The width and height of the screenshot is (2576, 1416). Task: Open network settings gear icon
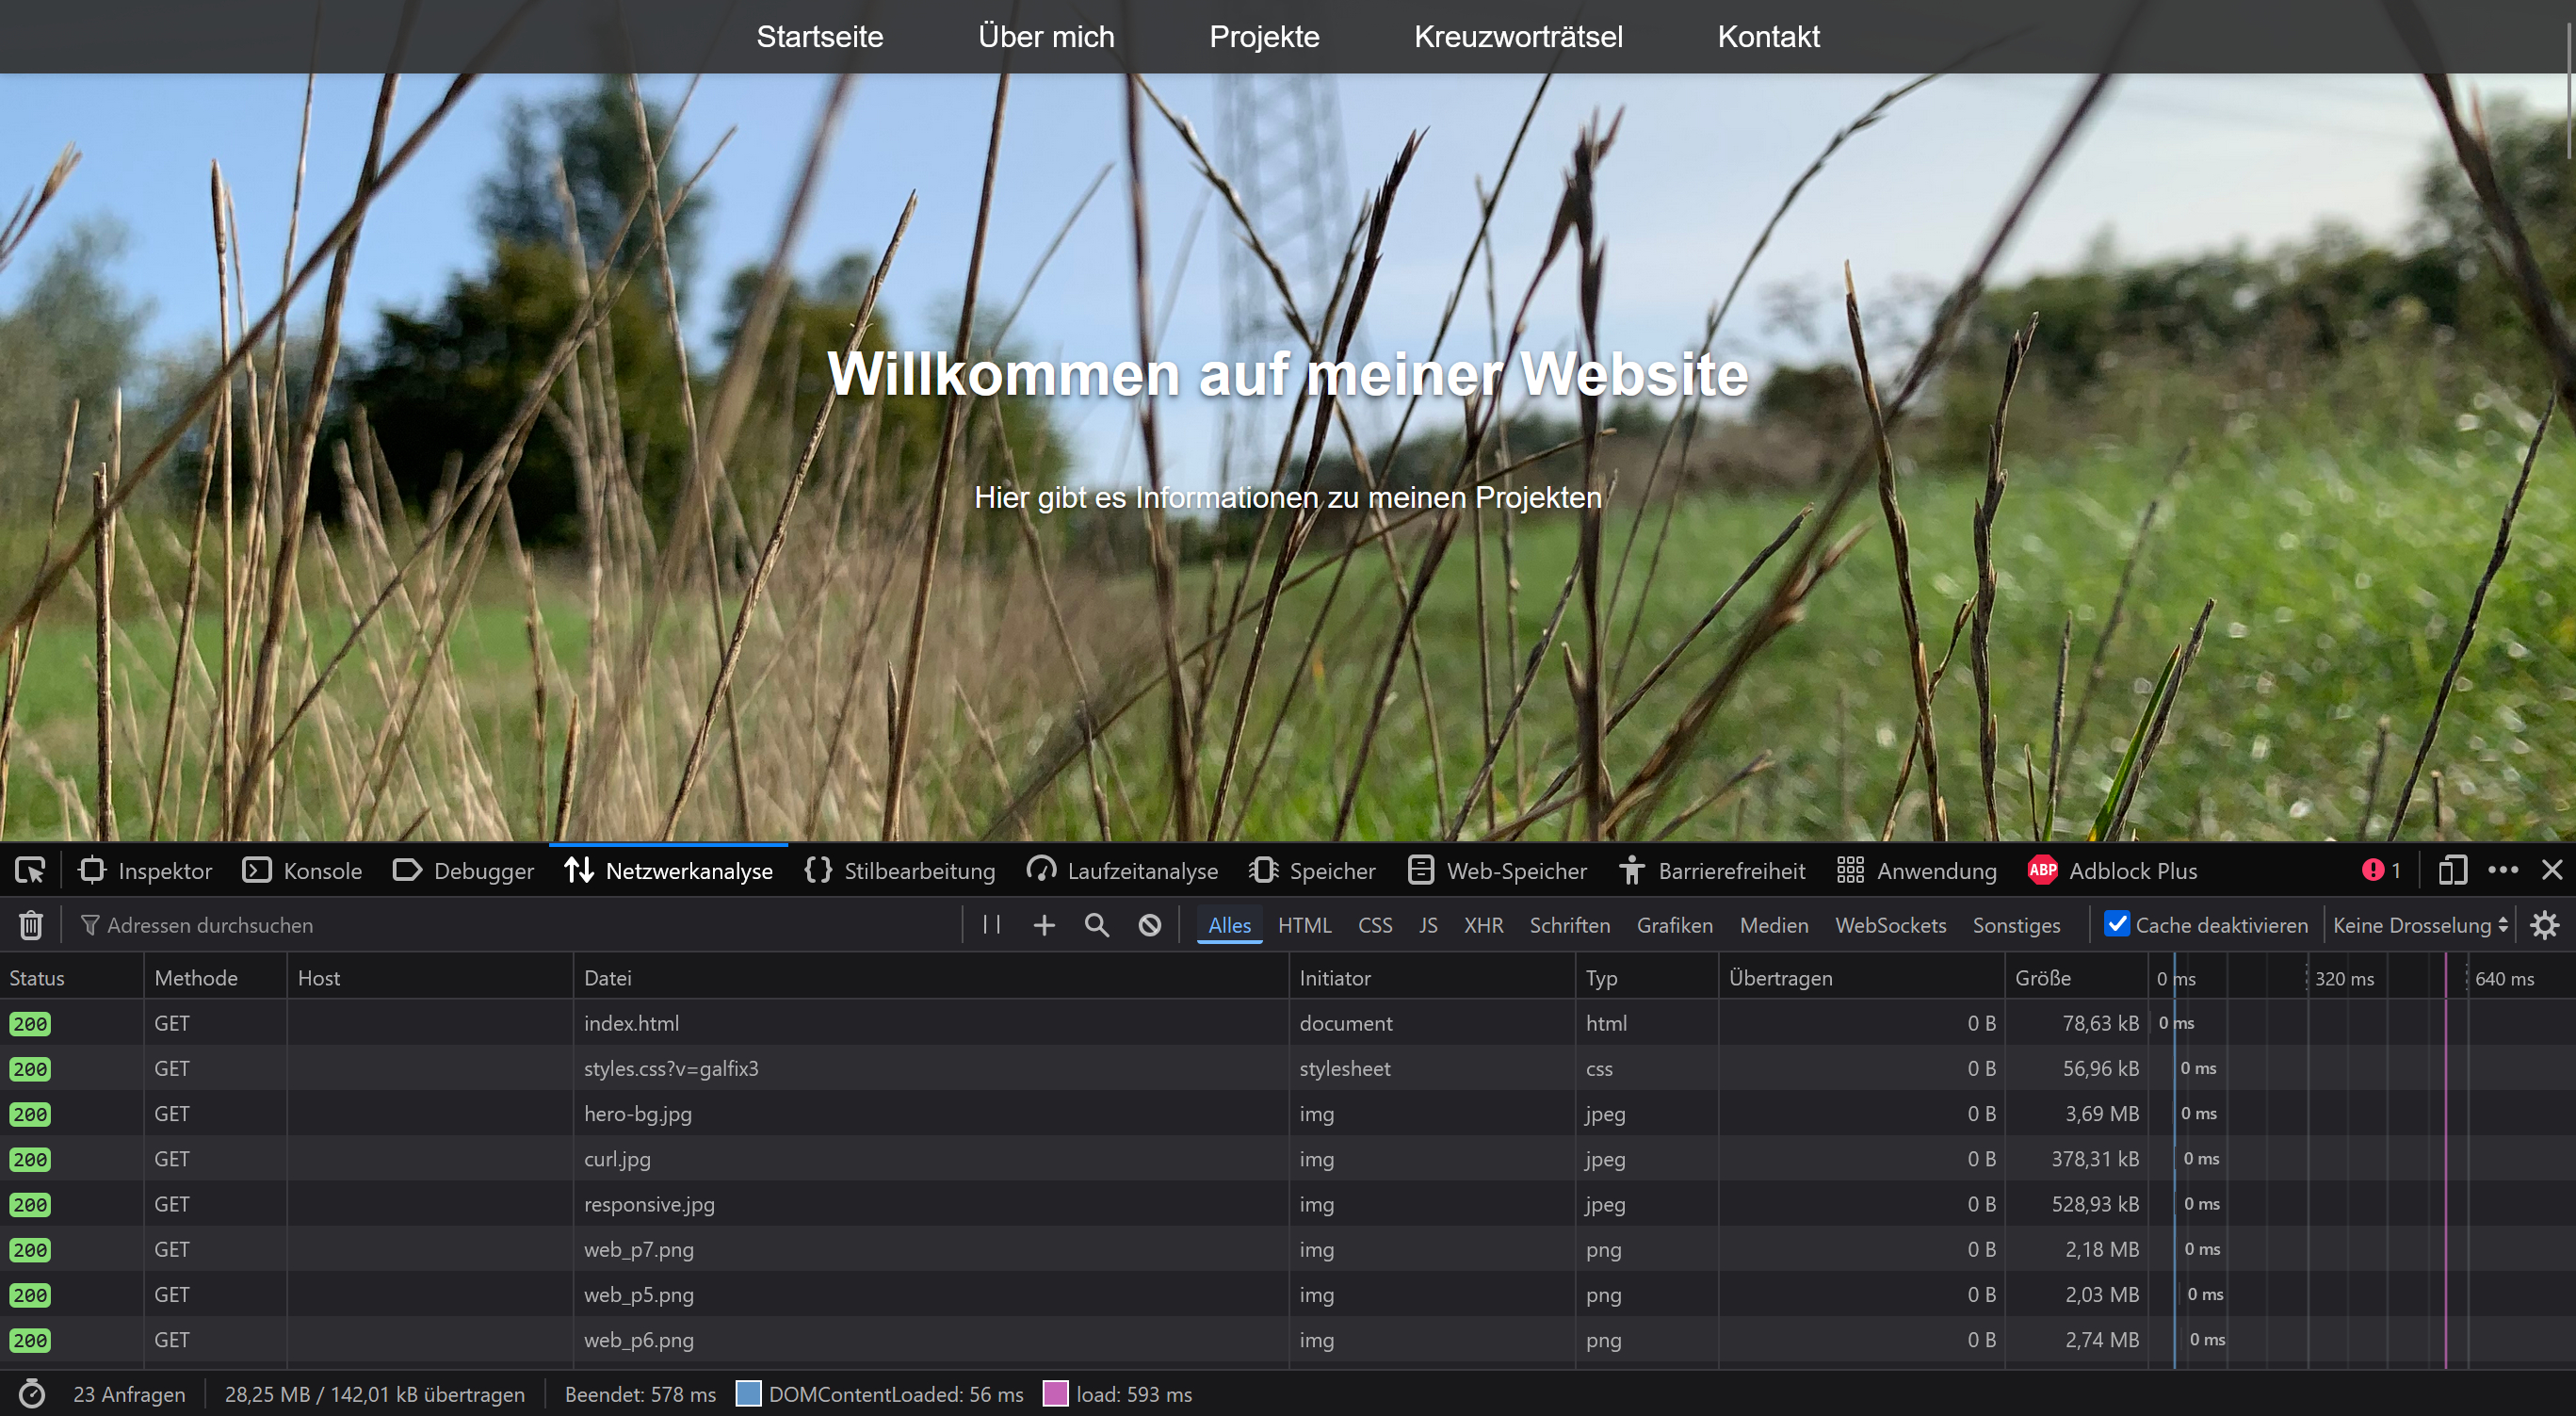(2545, 925)
